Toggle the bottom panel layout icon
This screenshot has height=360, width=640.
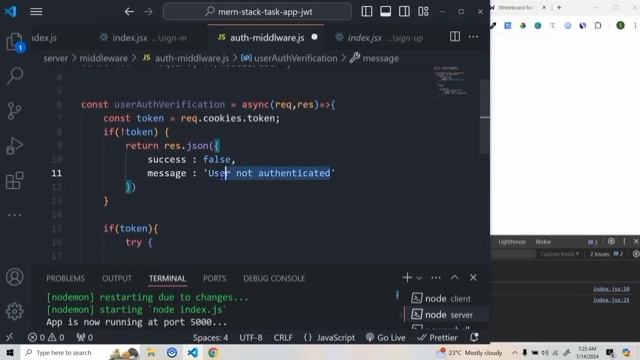coord(385,11)
